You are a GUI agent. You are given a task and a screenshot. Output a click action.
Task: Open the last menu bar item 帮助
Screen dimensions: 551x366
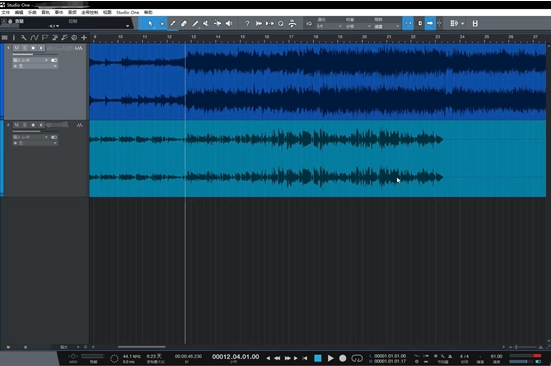click(148, 12)
